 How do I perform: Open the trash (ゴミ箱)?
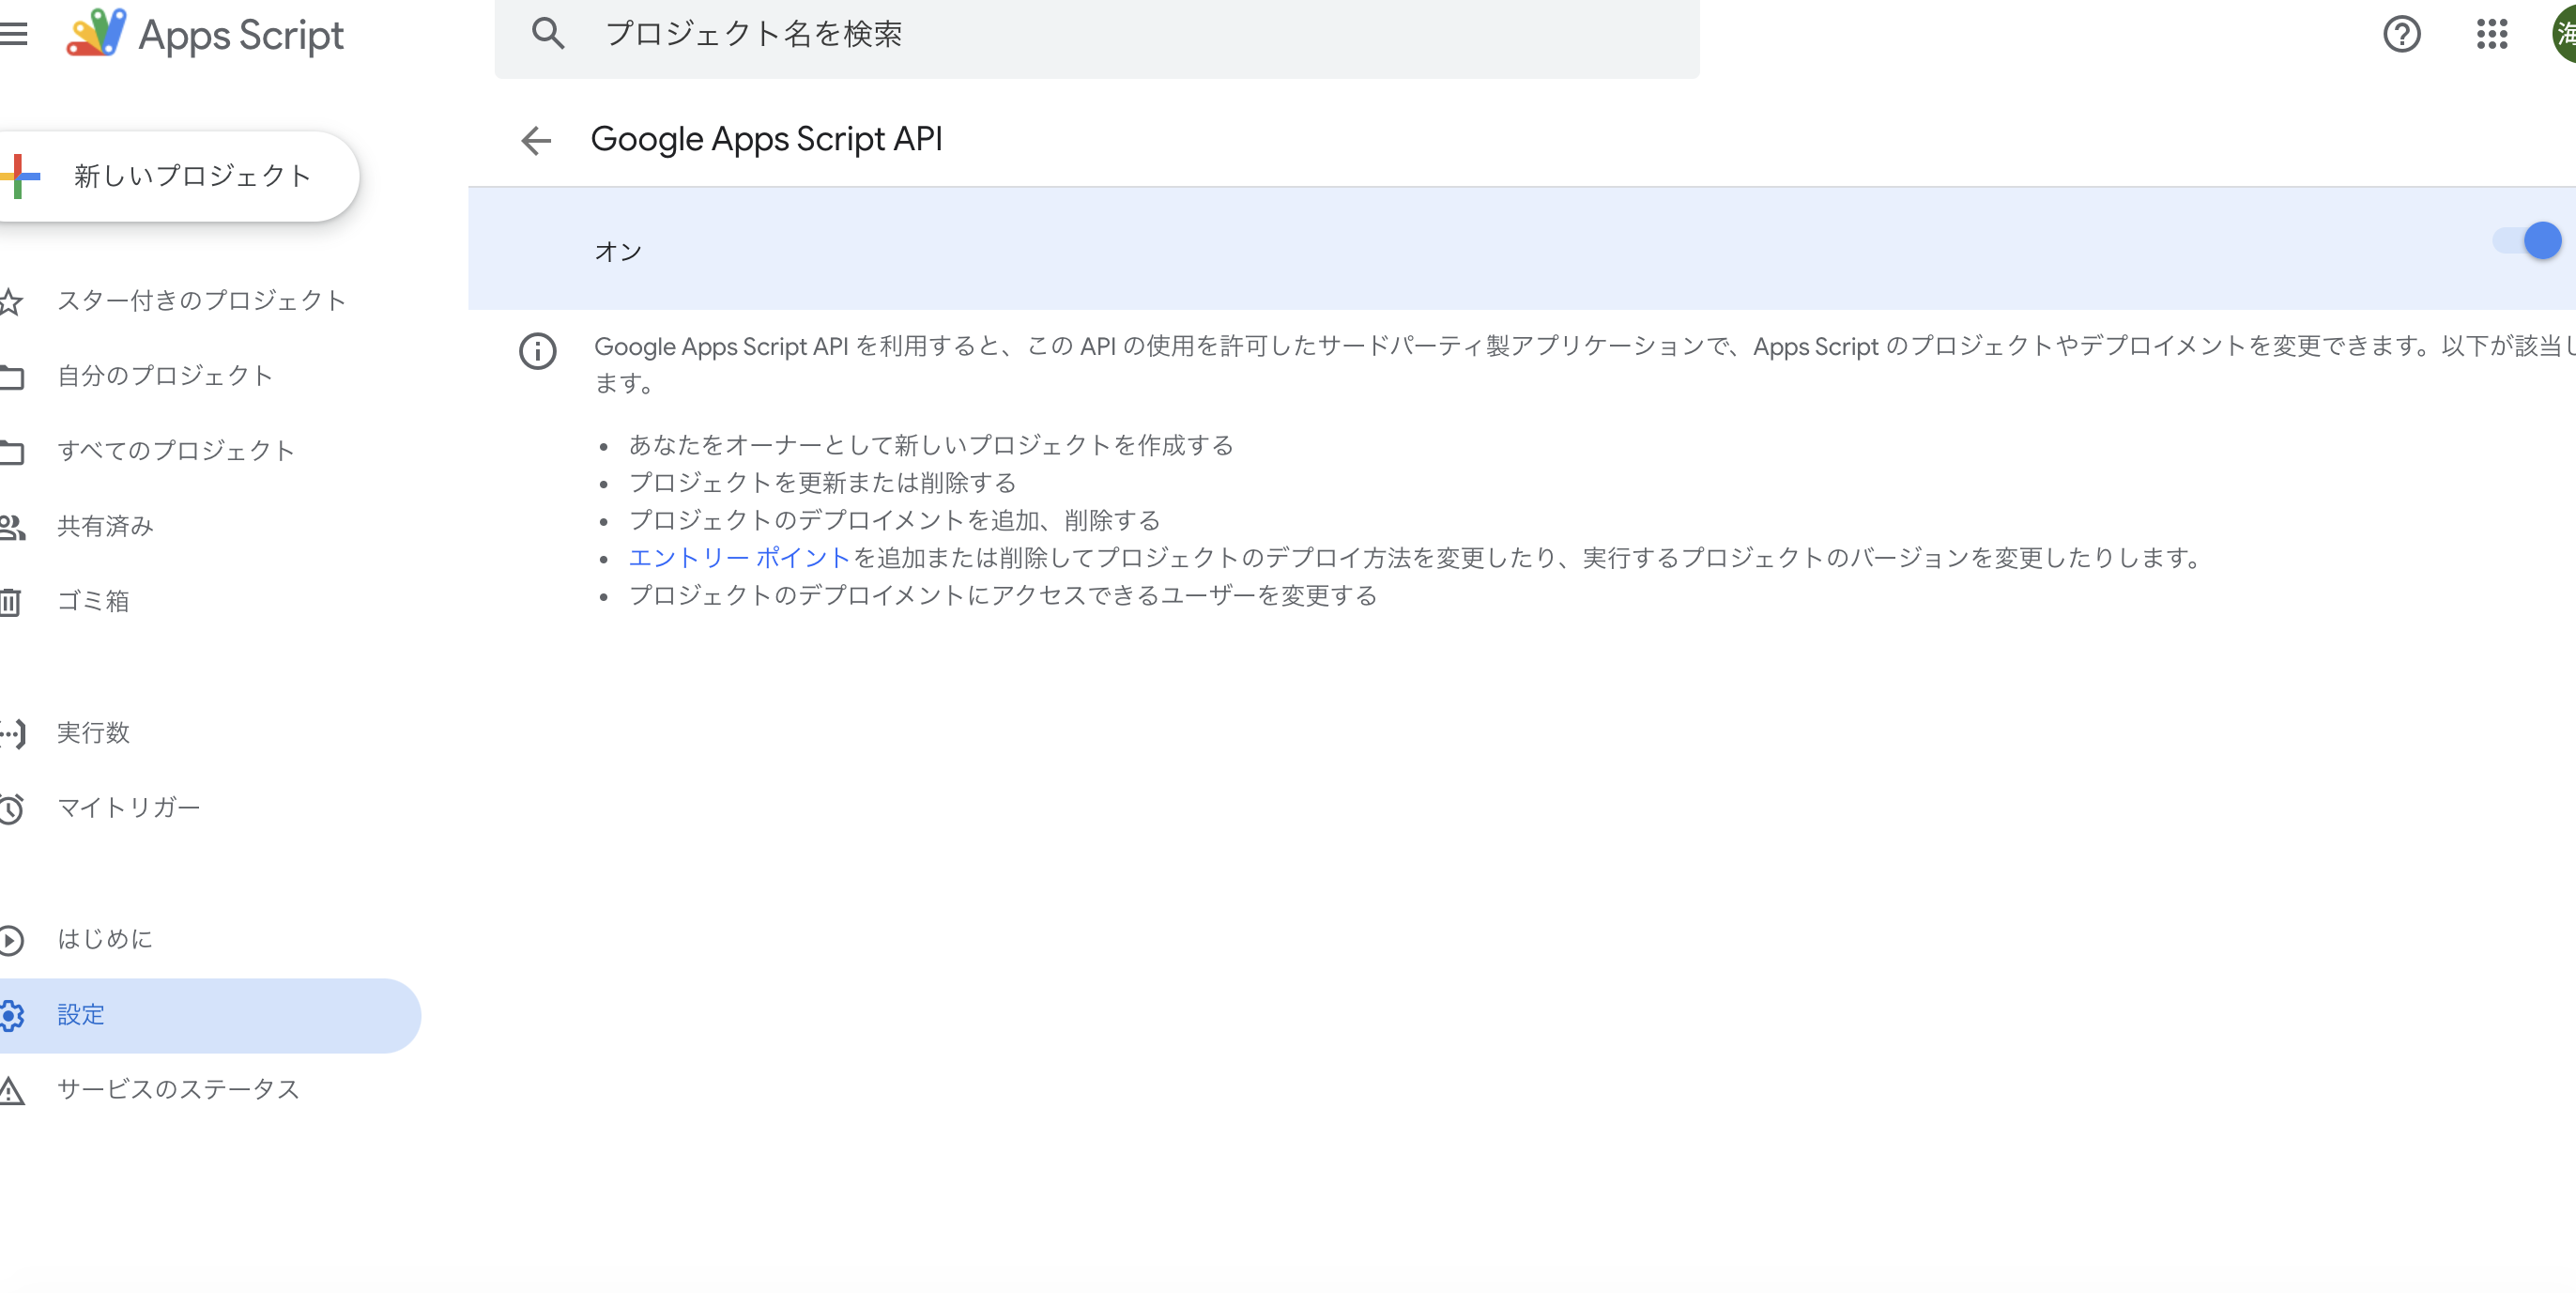[x=93, y=601]
